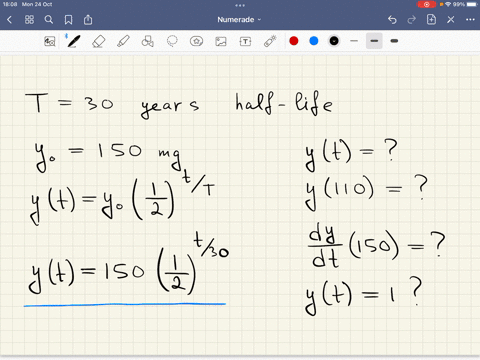Pick the black pen color
480x360 pixels.
pos(334,41)
